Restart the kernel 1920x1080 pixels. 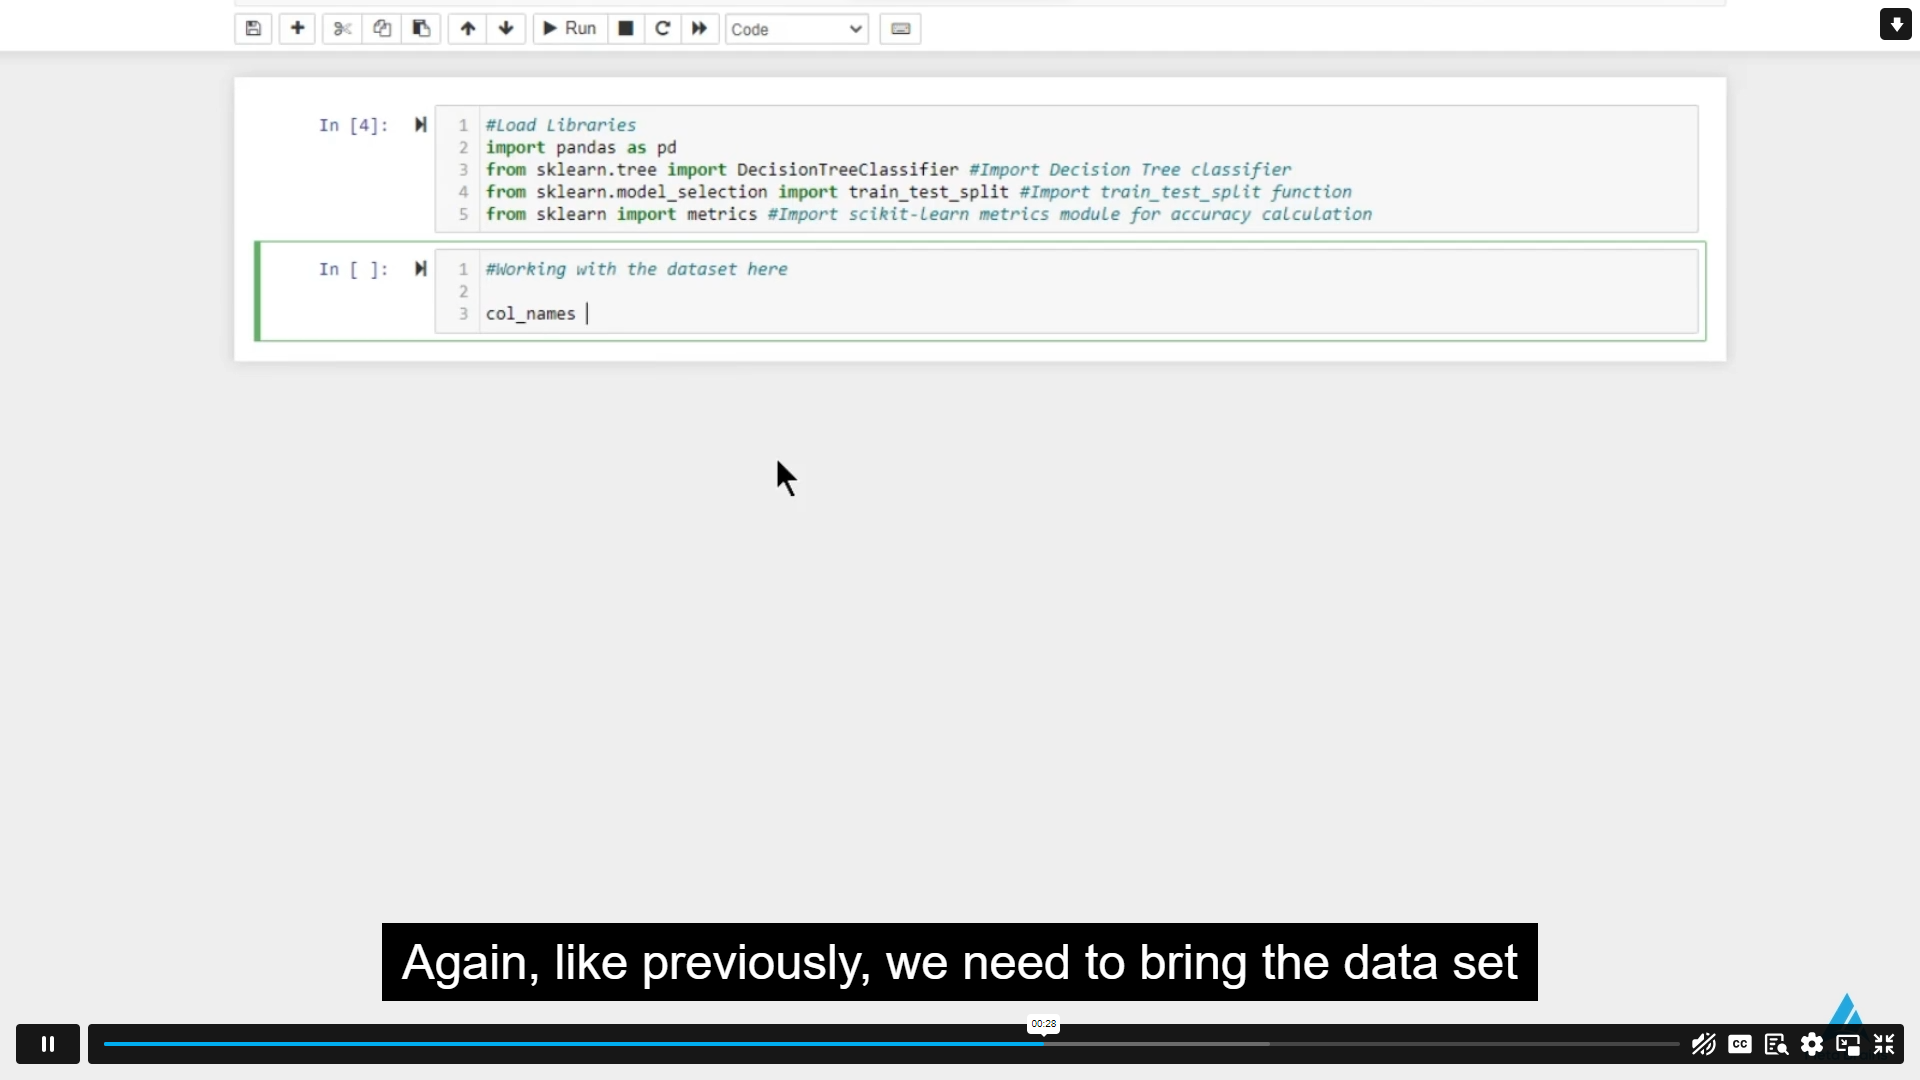[x=662, y=28]
